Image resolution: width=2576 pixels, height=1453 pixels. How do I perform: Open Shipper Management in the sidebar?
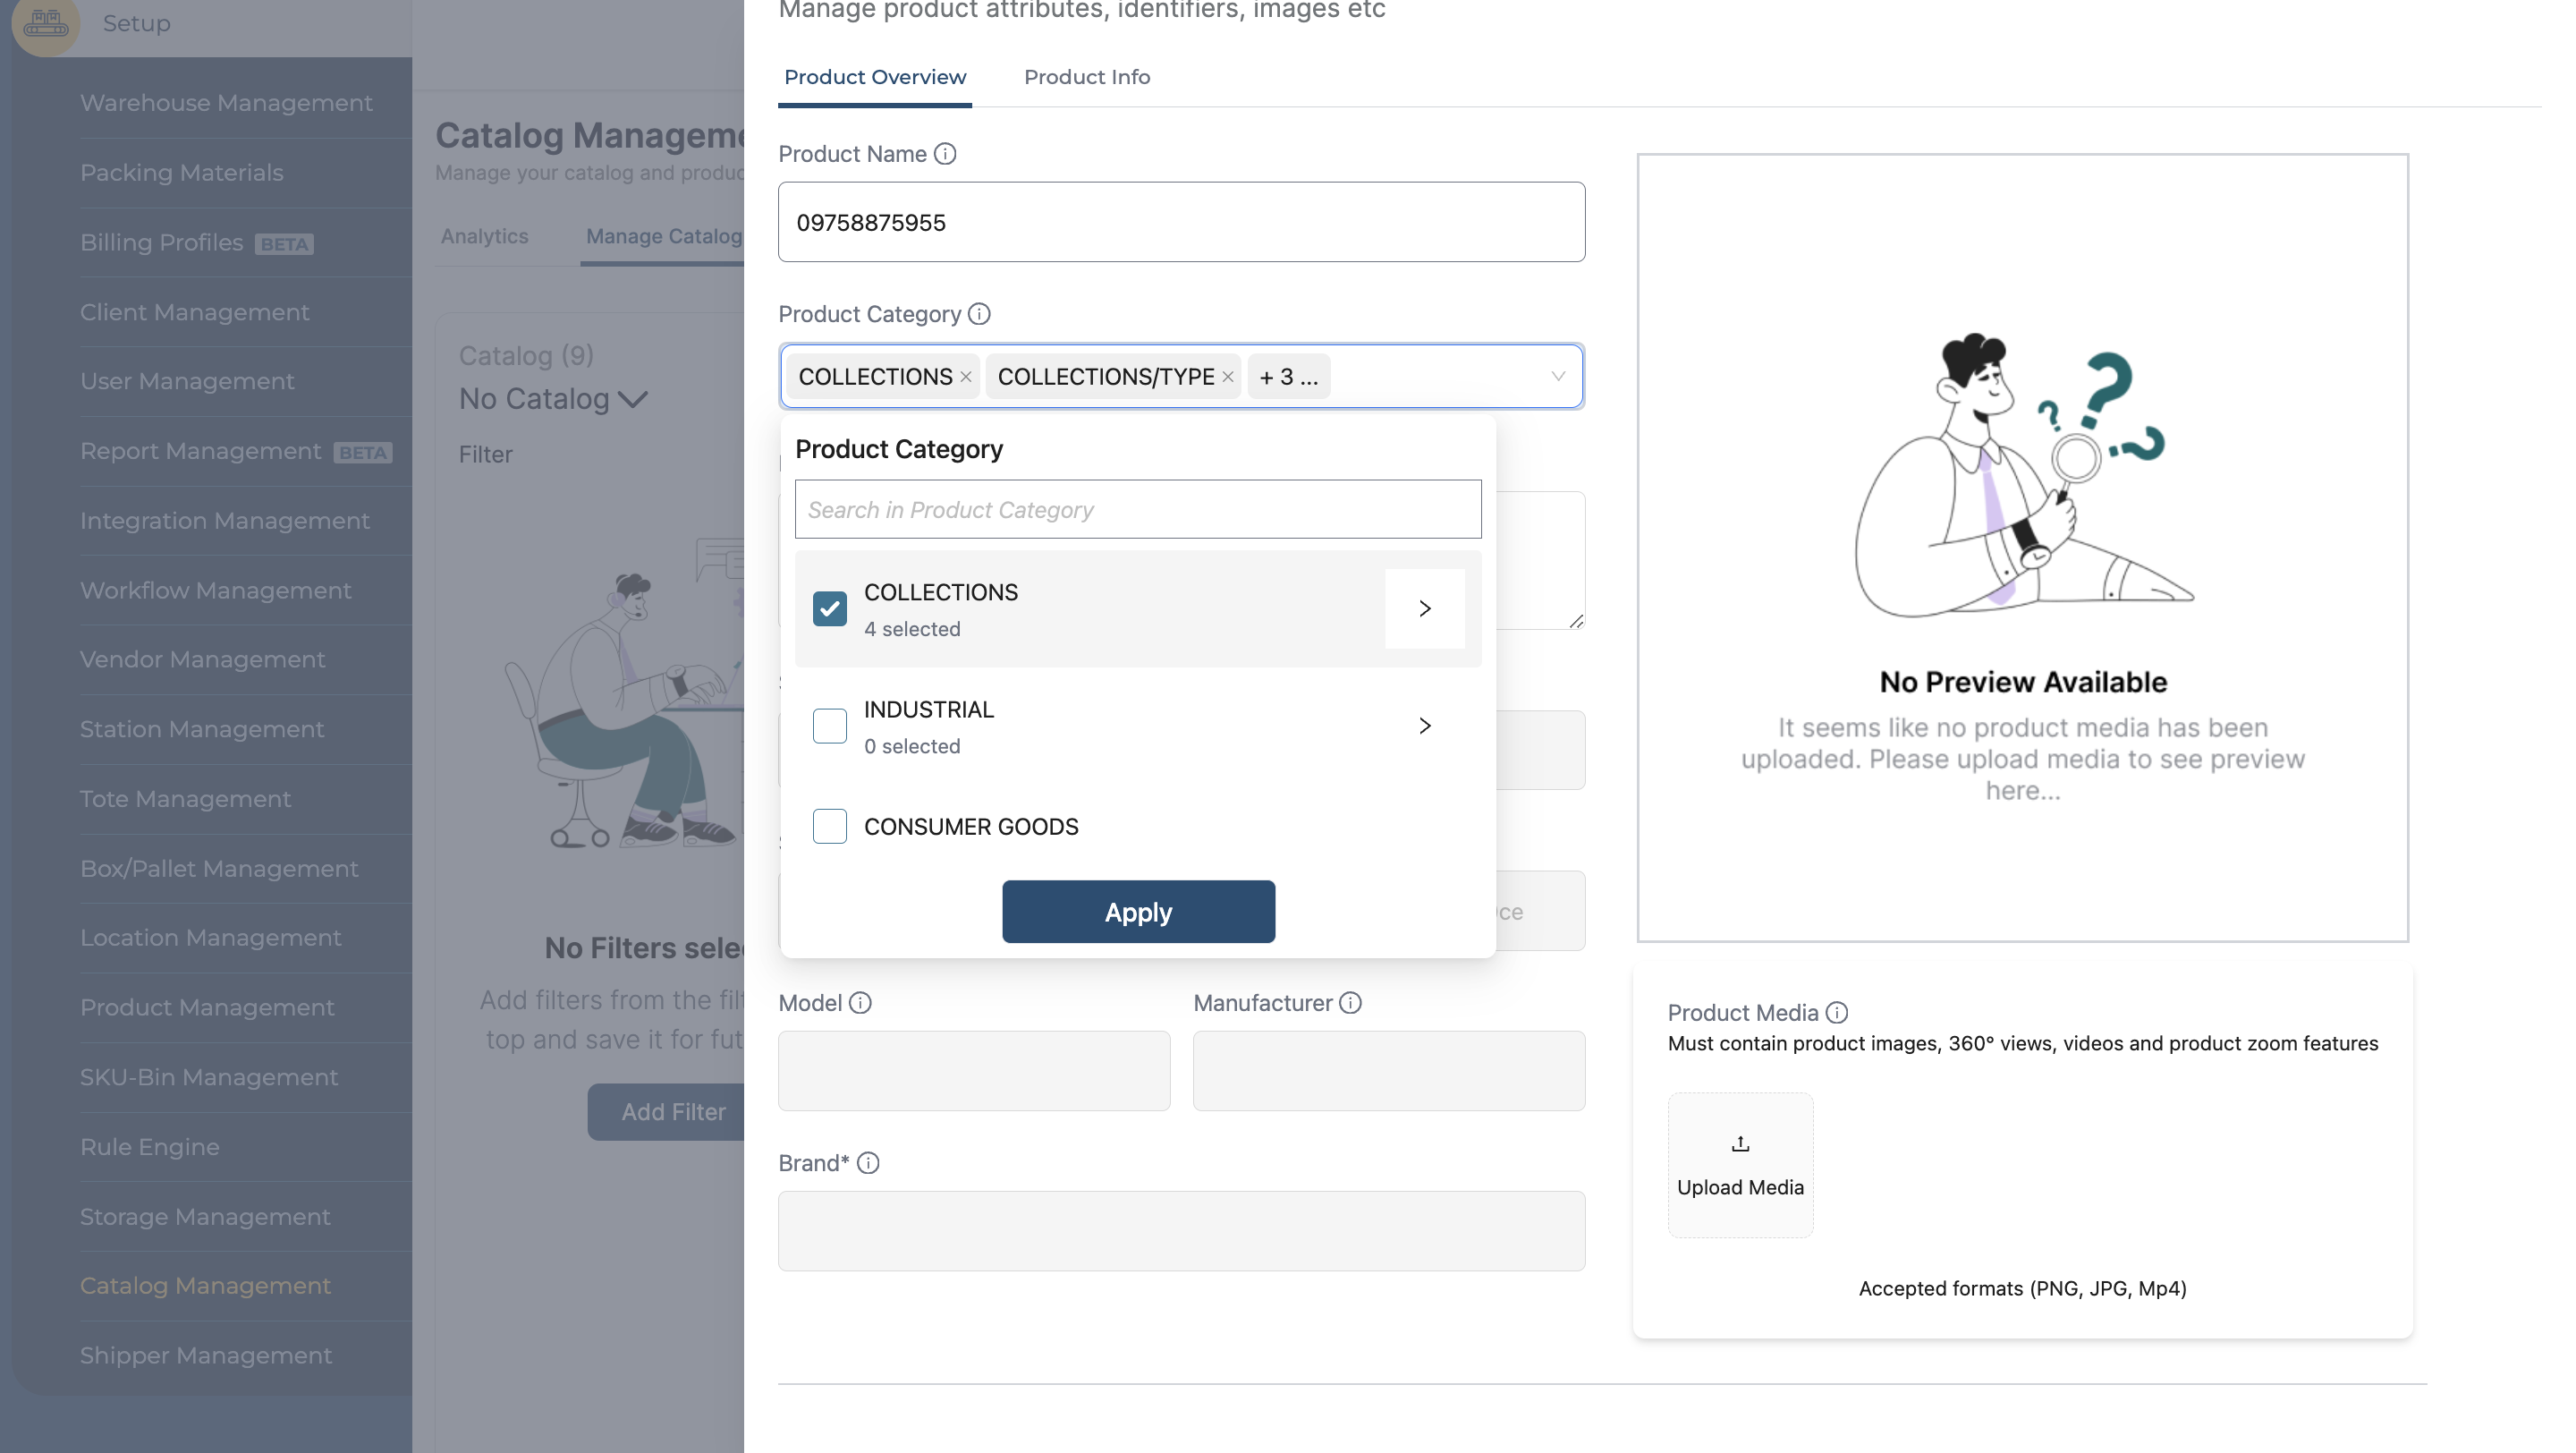[206, 1356]
